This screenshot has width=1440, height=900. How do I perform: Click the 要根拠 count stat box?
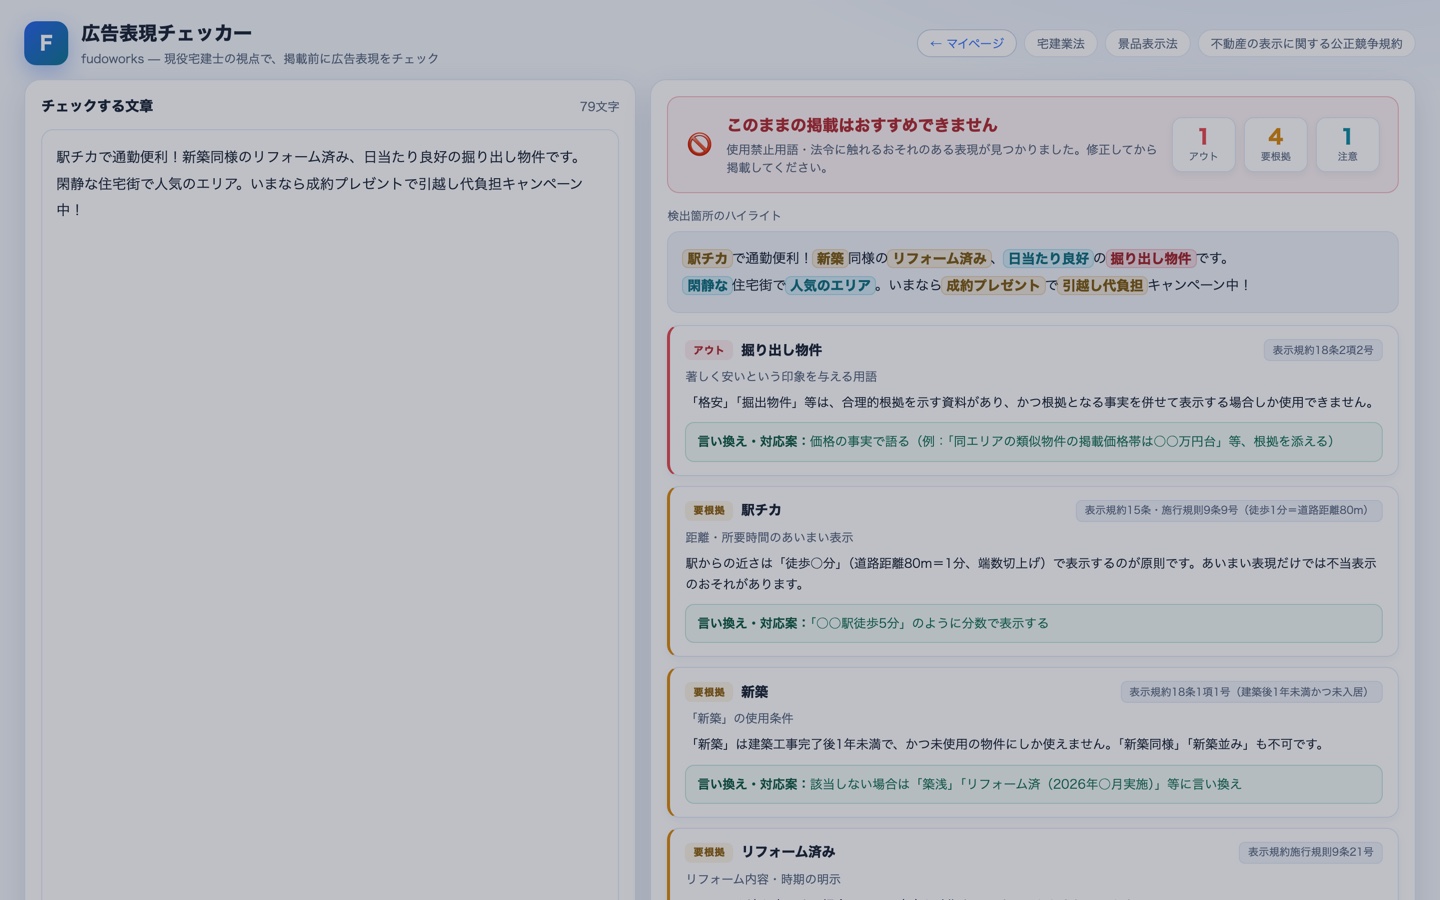coord(1275,144)
